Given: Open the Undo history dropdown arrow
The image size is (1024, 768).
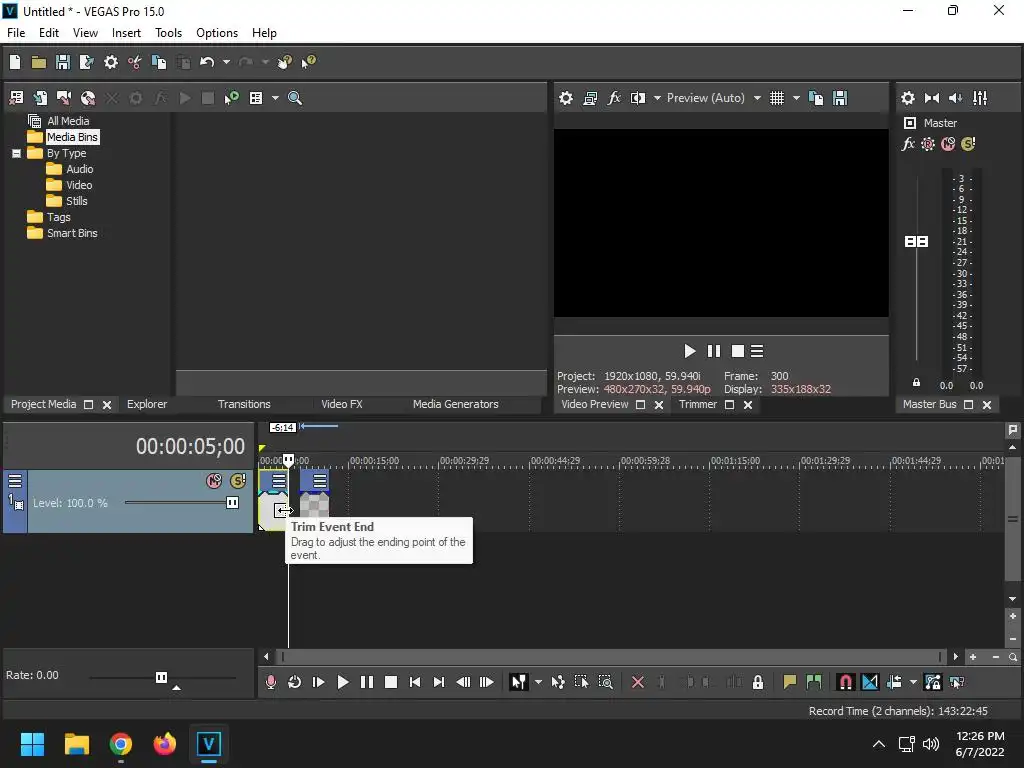Looking at the screenshot, I should point(226,62).
